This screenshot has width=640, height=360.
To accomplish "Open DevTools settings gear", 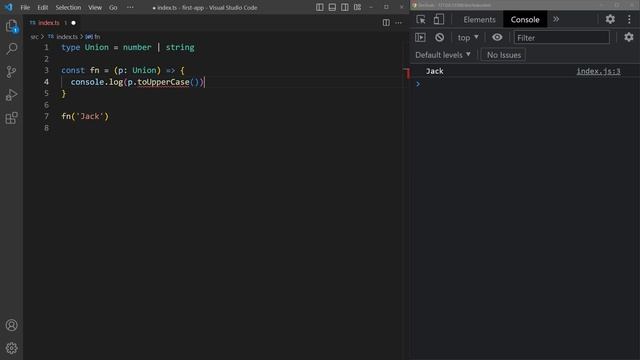I will pyautogui.click(x=610, y=19).
